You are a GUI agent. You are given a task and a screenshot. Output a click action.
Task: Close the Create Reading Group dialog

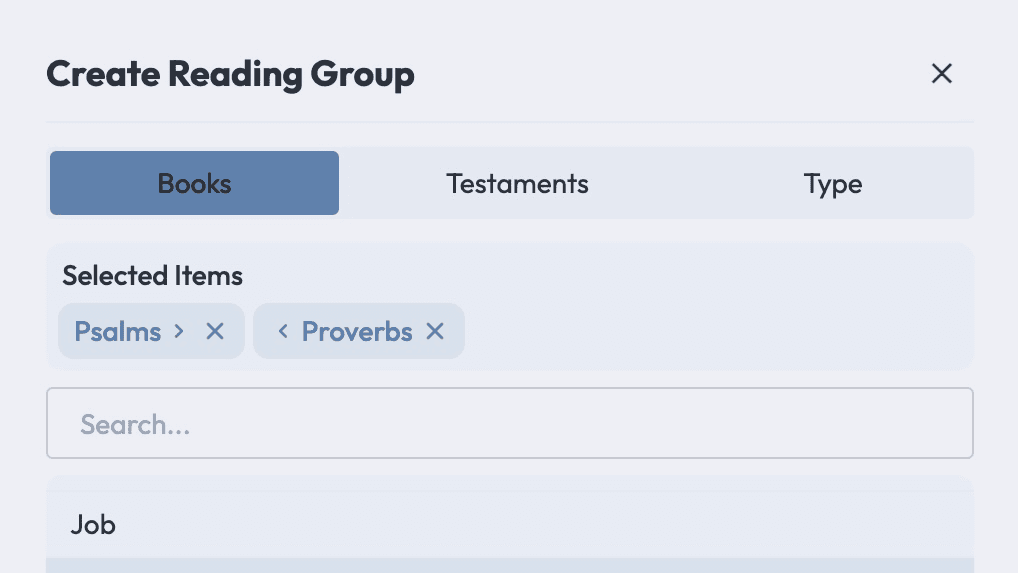(941, 73)
